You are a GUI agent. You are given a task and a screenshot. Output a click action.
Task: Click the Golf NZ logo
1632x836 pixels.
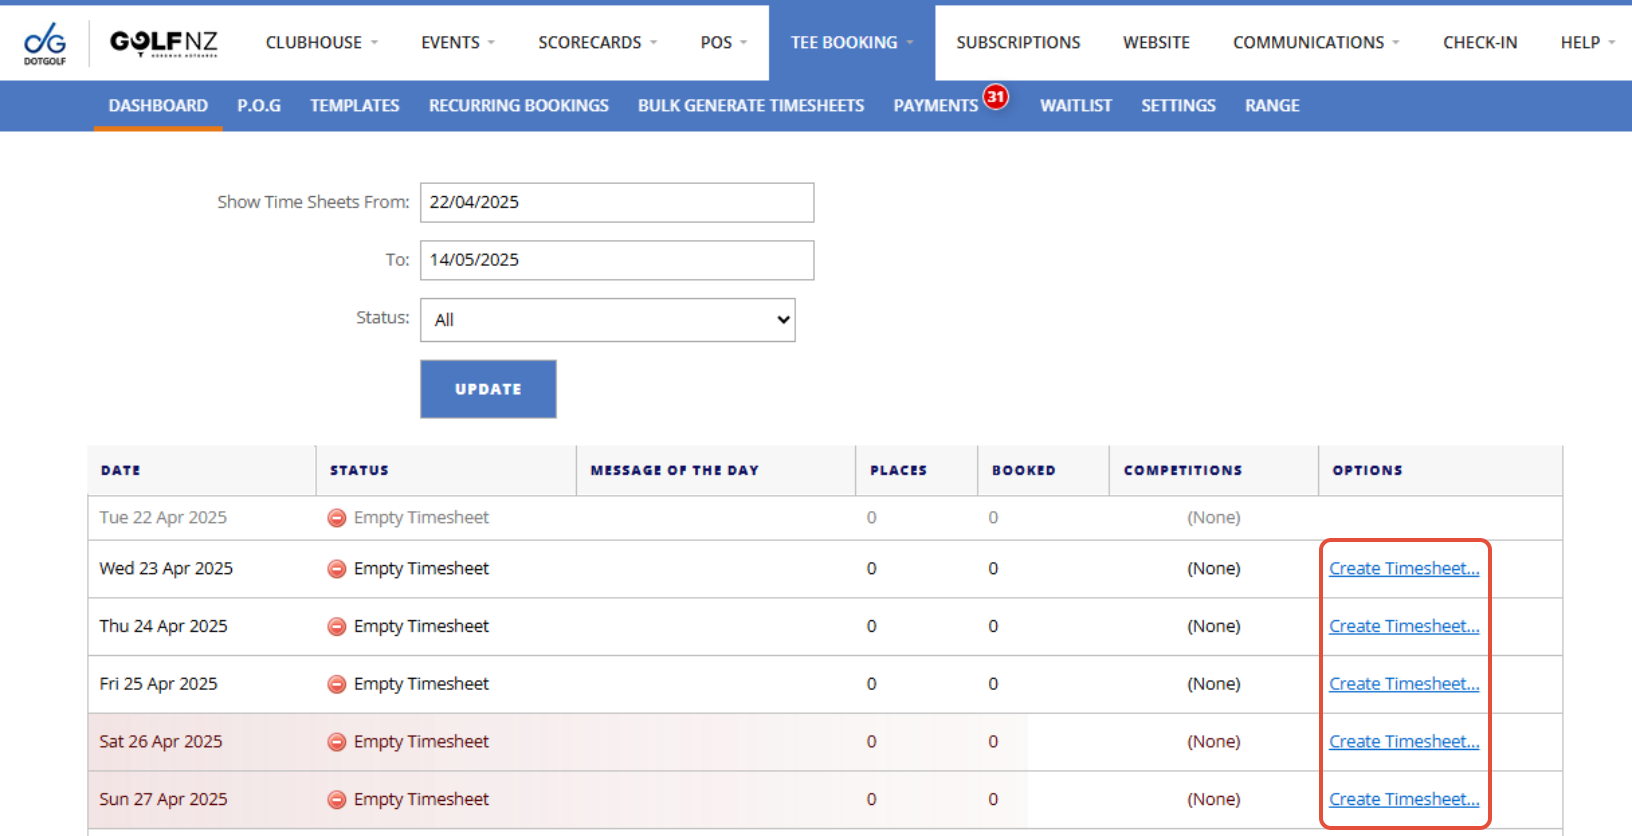(x=163, y=43)
